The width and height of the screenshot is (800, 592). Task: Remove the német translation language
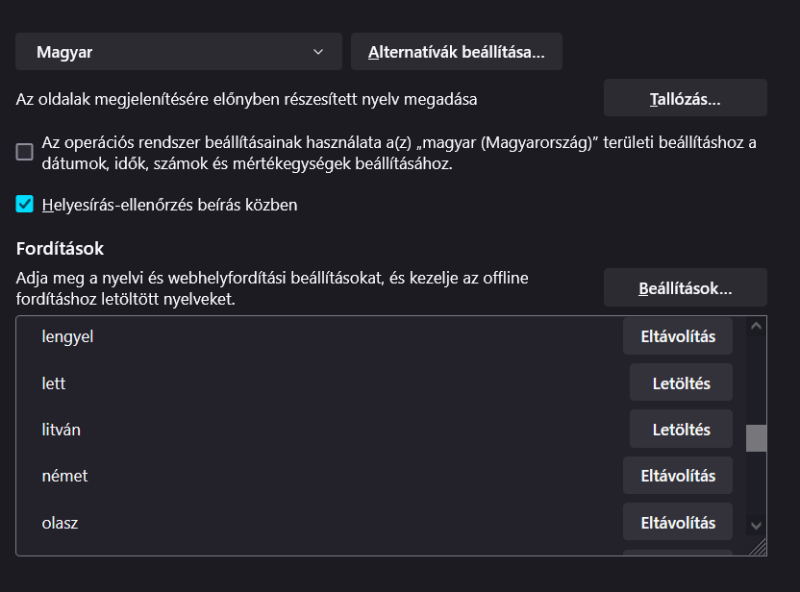pyautogui.click(x=677, y=476)
